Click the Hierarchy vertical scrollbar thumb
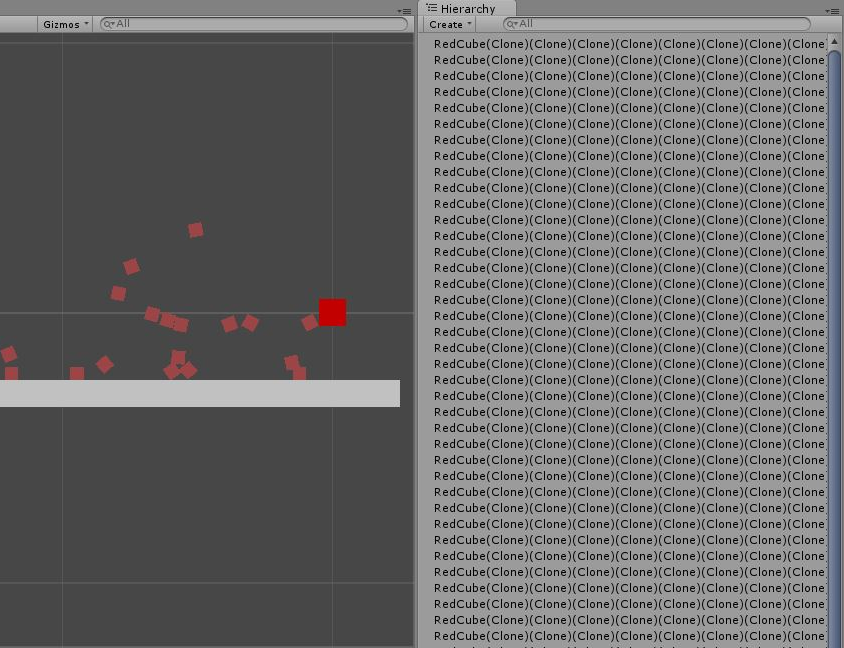Viewport: 844px width, 648px height. [x=834, y=349]
